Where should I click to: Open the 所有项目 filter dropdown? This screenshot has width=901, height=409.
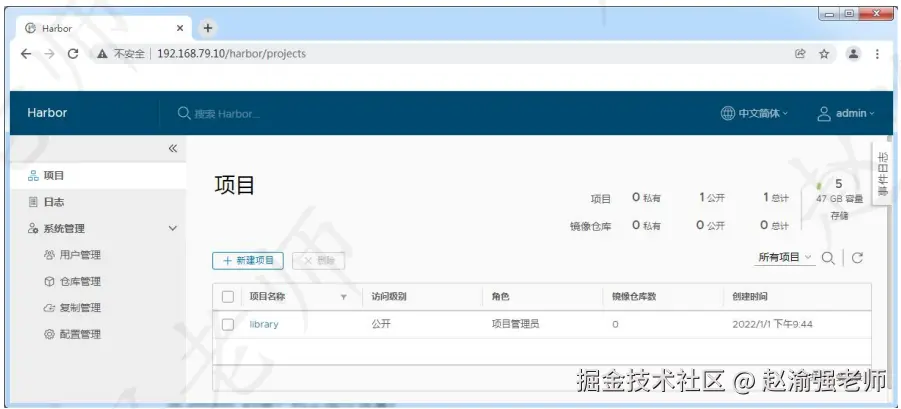pos(785,257)
